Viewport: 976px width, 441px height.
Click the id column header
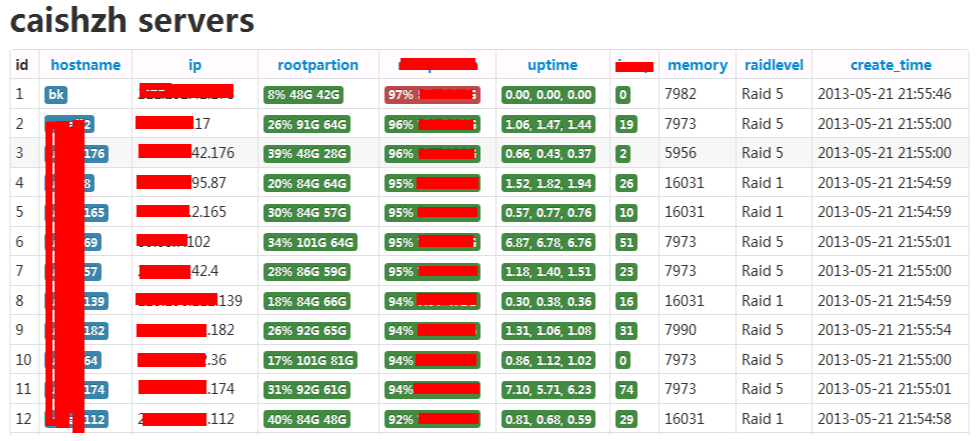[x=22, y=65]
